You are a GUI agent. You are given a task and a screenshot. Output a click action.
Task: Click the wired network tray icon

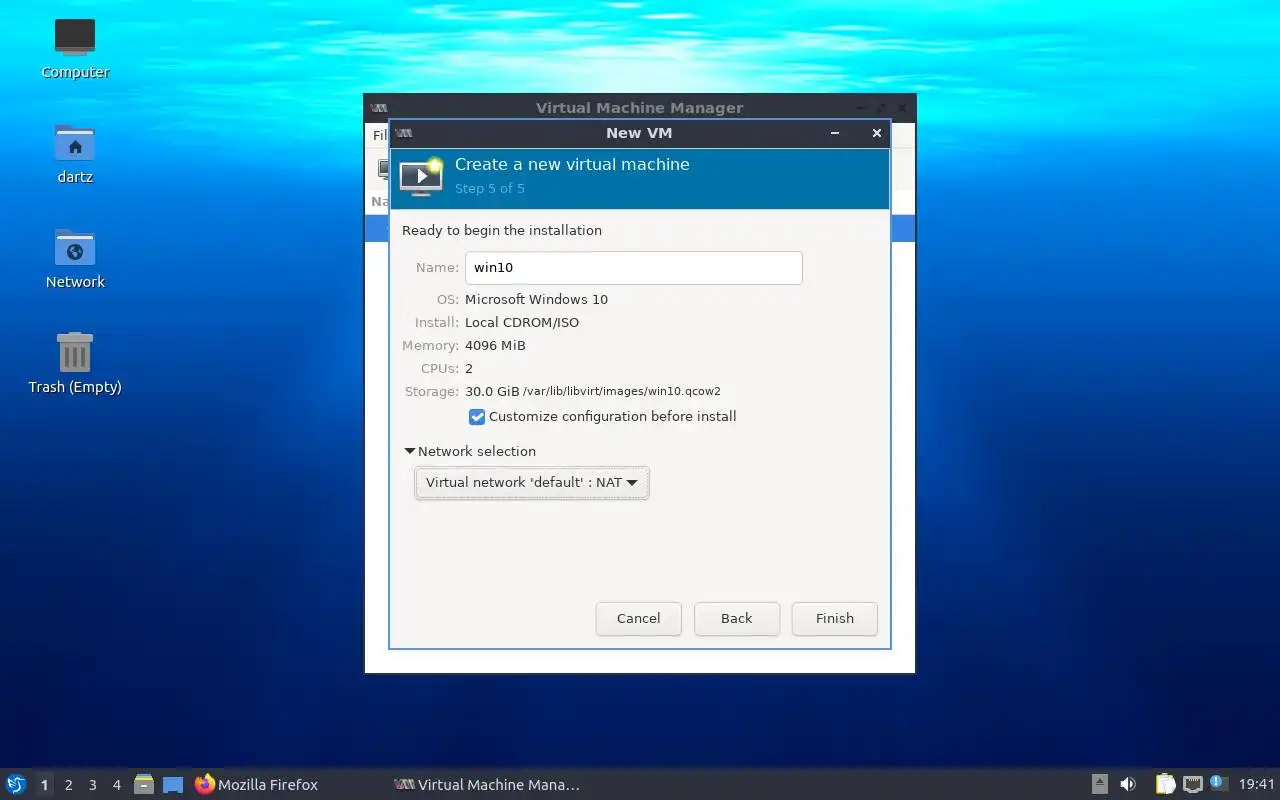[x=1193, y=784]
